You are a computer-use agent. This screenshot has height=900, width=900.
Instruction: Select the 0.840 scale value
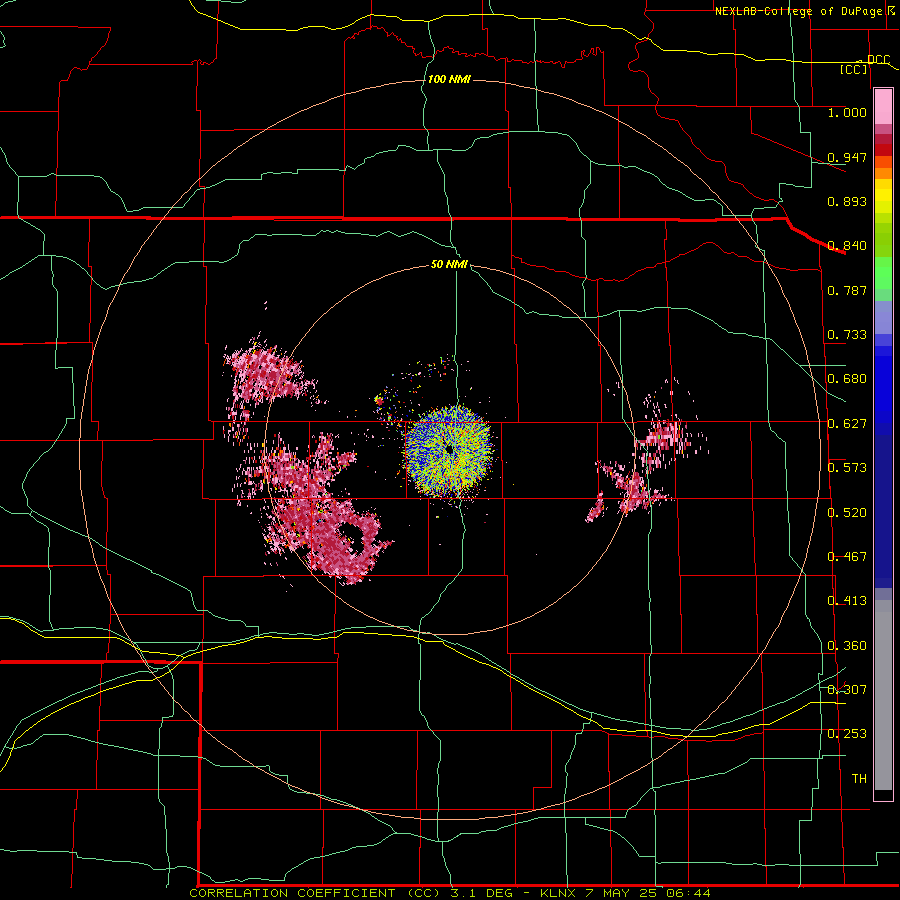[847, 246]
